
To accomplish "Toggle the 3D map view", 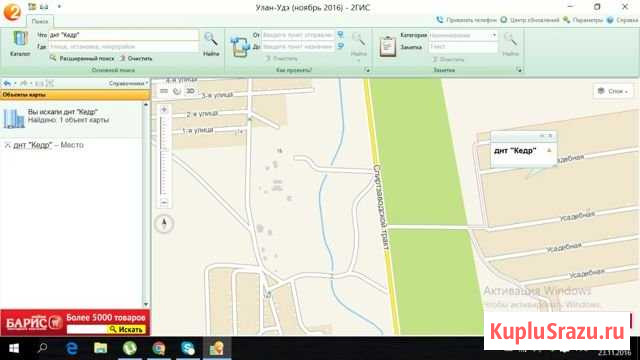I will tap(190, 91).
